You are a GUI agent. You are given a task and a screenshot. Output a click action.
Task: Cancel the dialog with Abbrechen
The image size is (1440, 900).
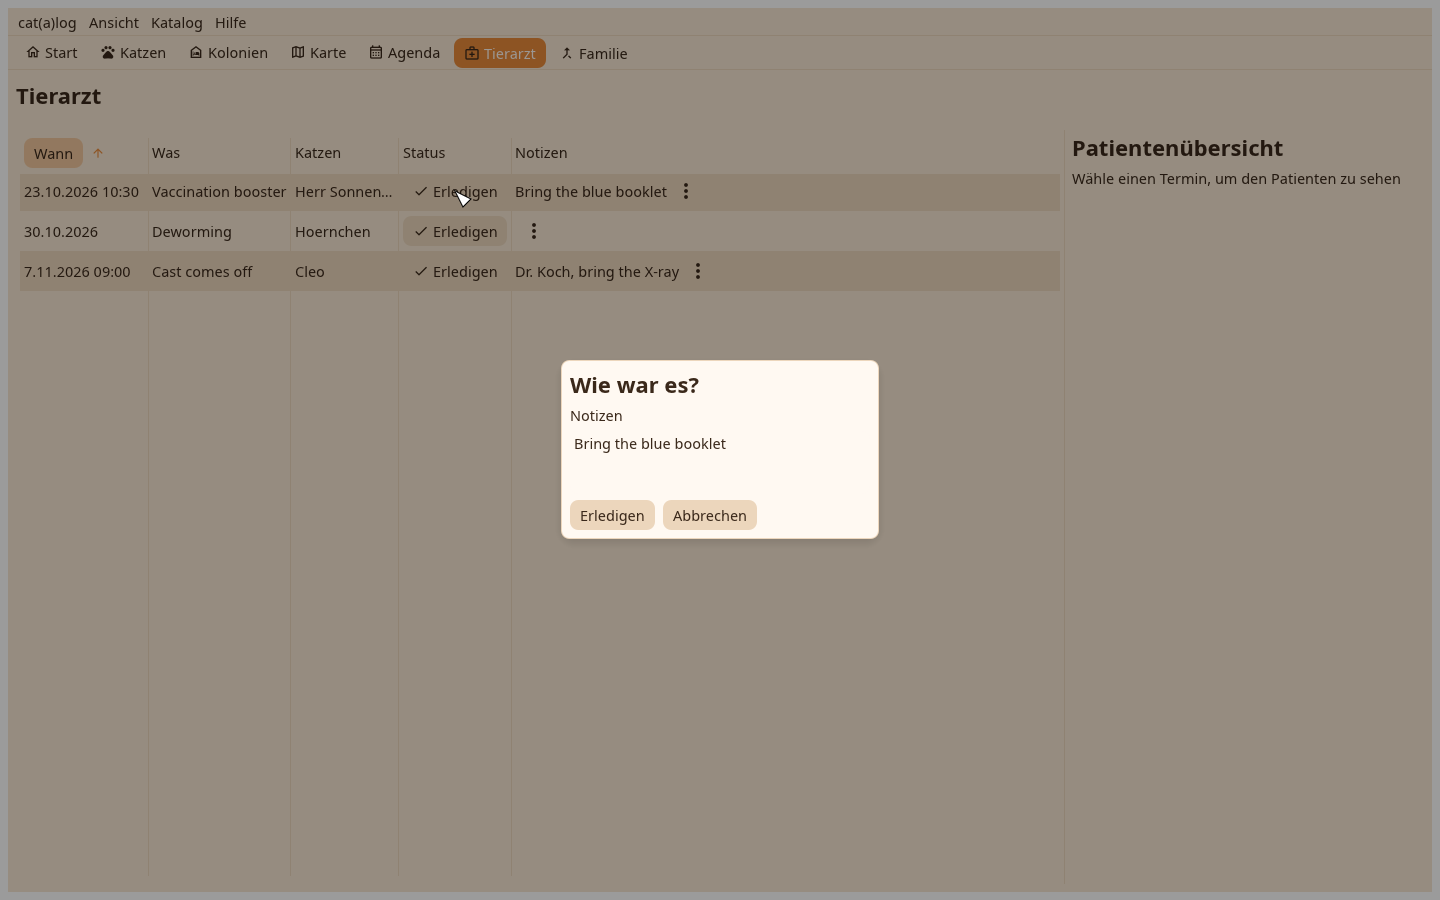click(710, 515)
